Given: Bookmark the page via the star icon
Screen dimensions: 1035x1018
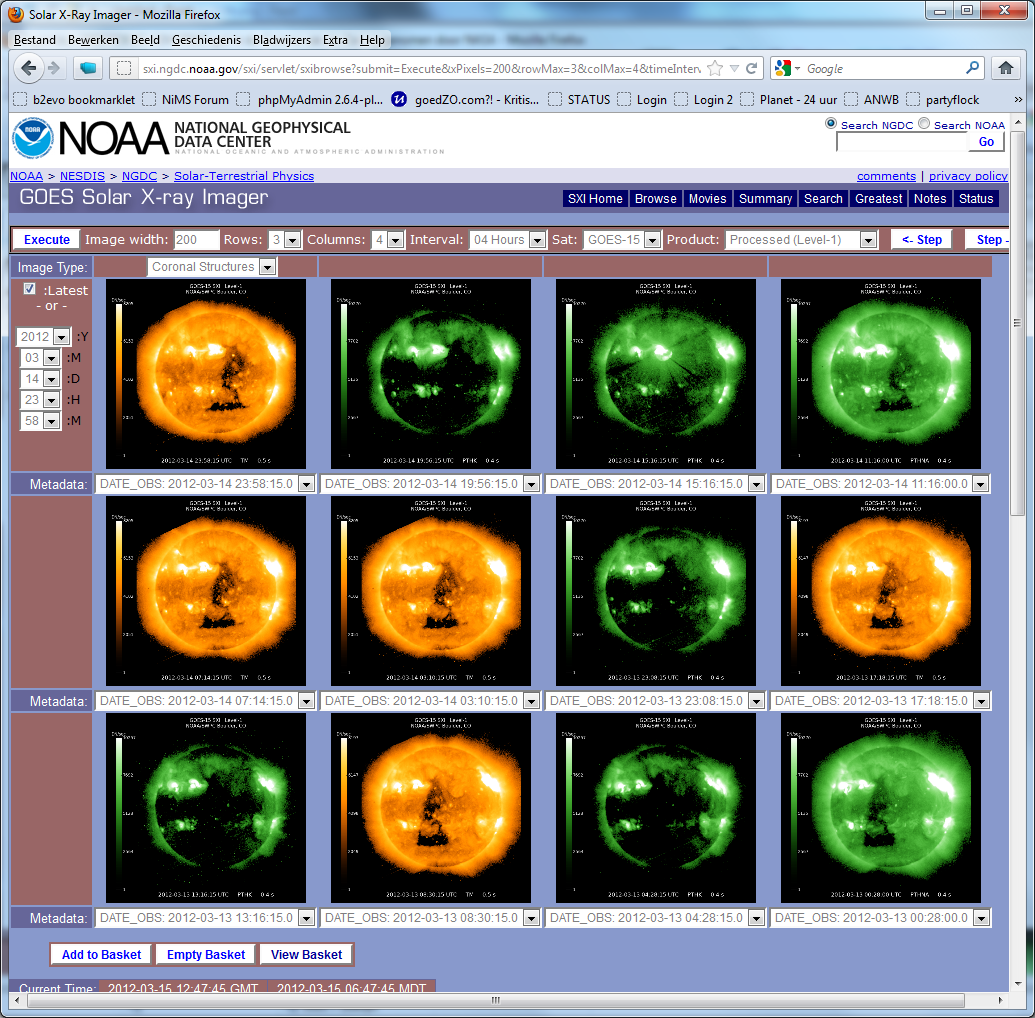Looking at the screenshot, I should [x=716, y=68].
